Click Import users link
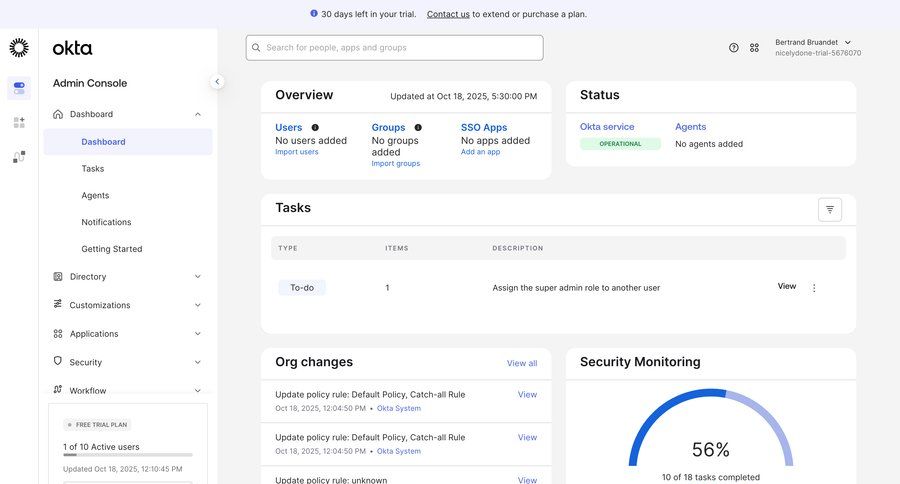The image size is (900, 484). tap(297, 152)
